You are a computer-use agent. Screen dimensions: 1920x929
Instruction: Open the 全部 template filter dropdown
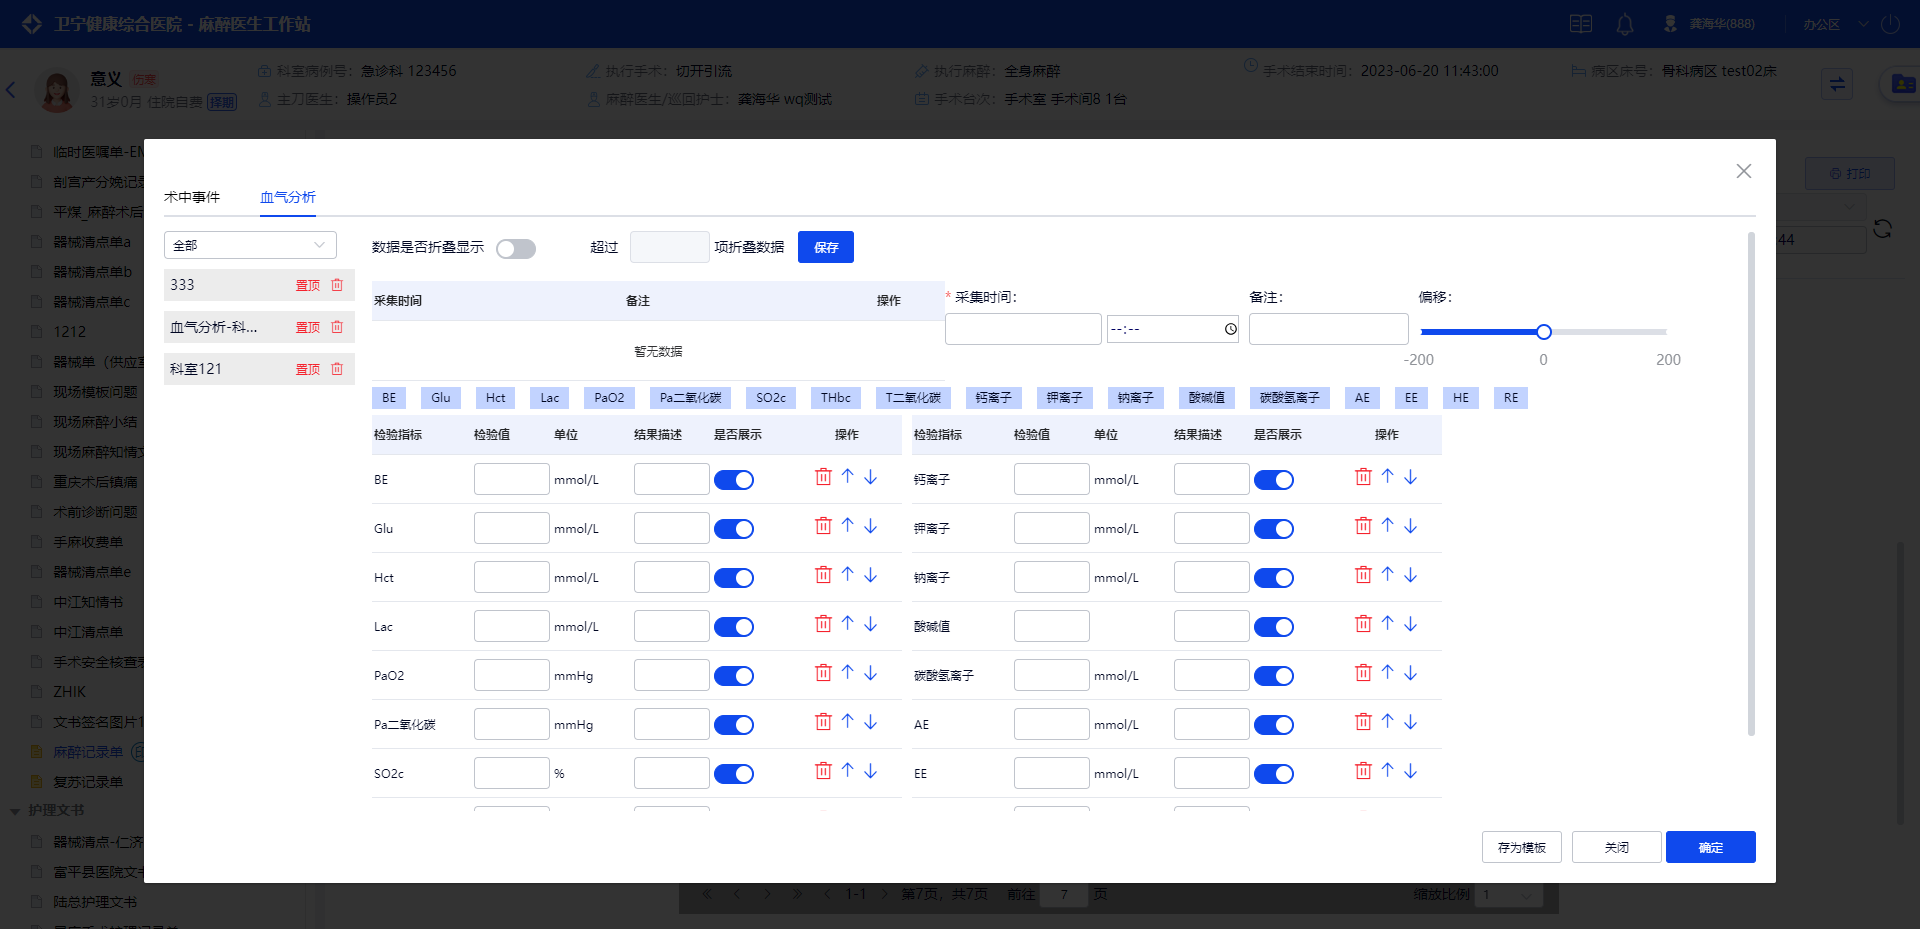pyautogui.click(x=250, y=245)
